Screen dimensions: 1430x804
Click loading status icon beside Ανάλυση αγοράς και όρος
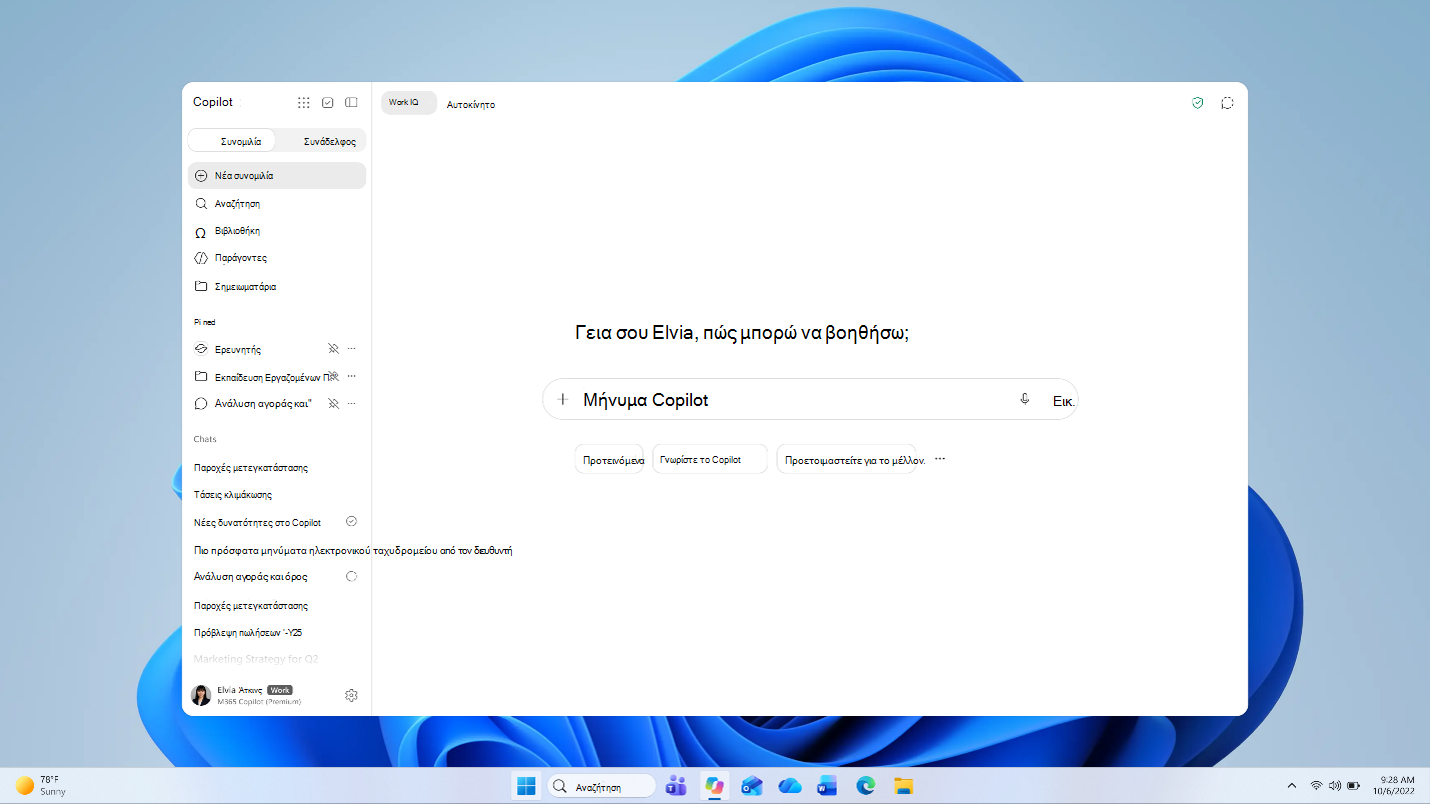click(x=352, y=577)
